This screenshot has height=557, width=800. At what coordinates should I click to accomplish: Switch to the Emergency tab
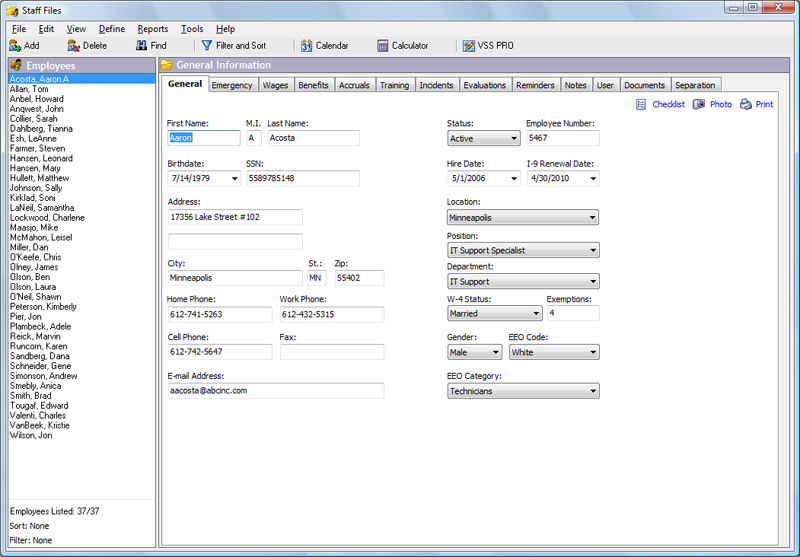[x=232, y=85]
